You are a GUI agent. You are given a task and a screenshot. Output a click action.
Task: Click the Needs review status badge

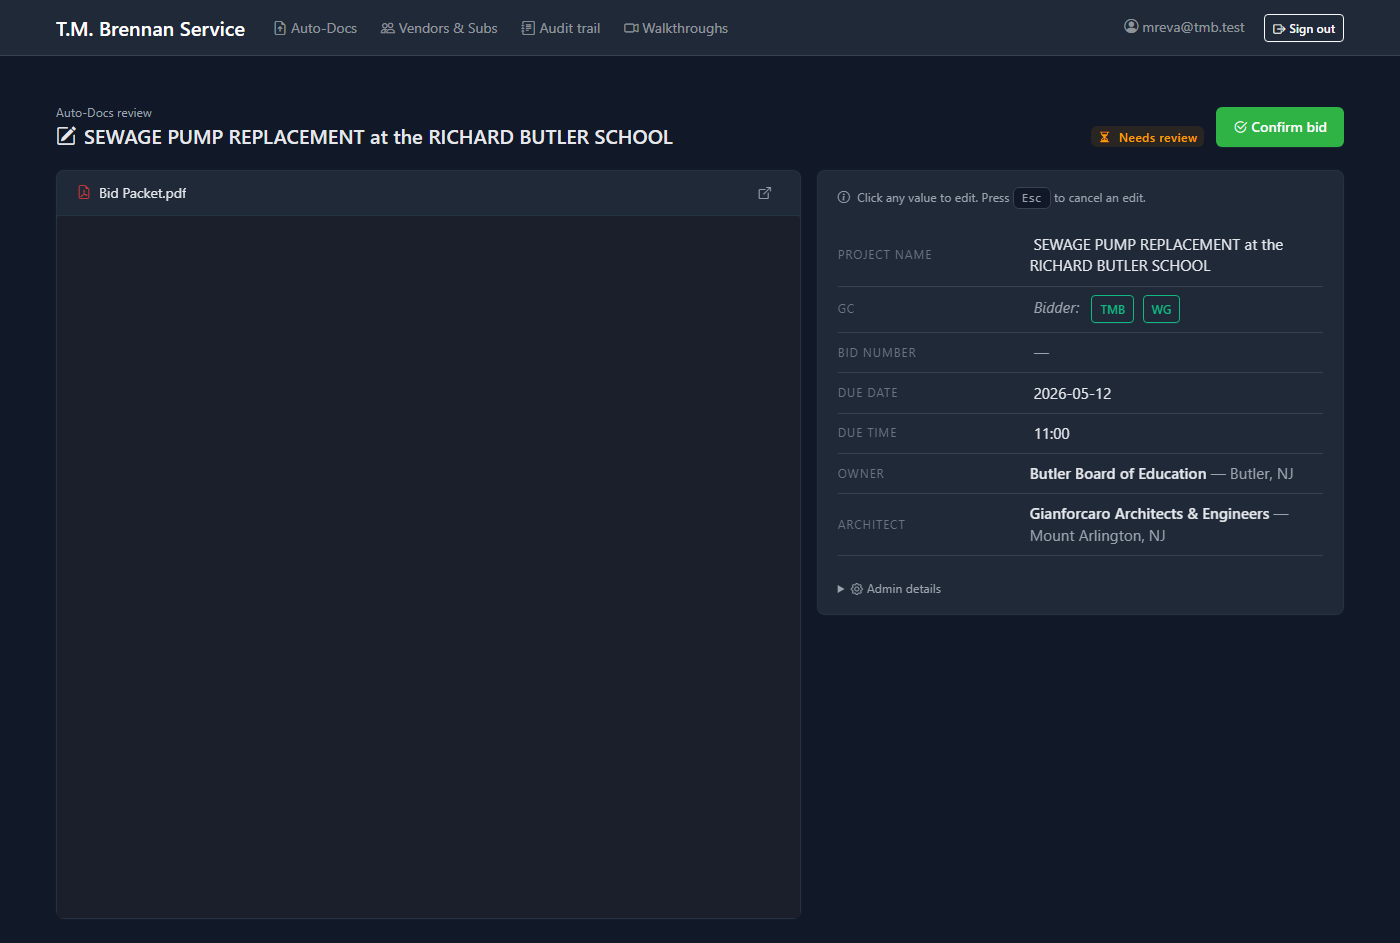(1147, 137)
